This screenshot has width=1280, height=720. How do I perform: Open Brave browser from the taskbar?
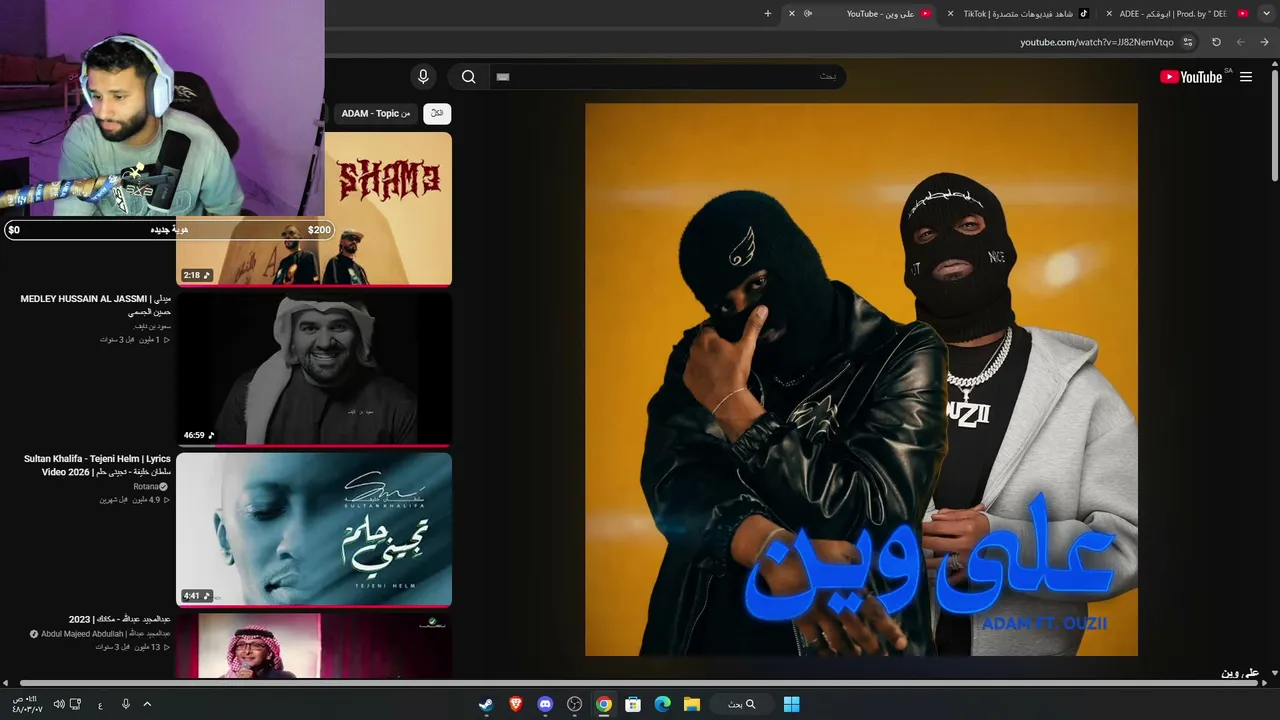(515, 704)
